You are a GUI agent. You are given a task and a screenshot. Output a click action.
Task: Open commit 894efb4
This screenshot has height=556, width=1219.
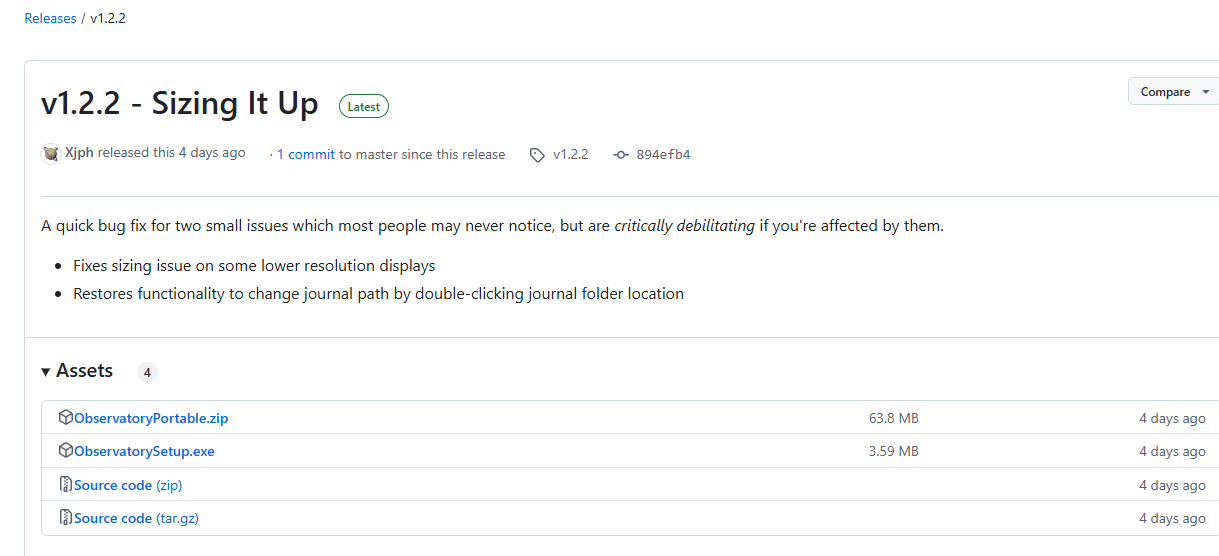click(x=663, y=155)
